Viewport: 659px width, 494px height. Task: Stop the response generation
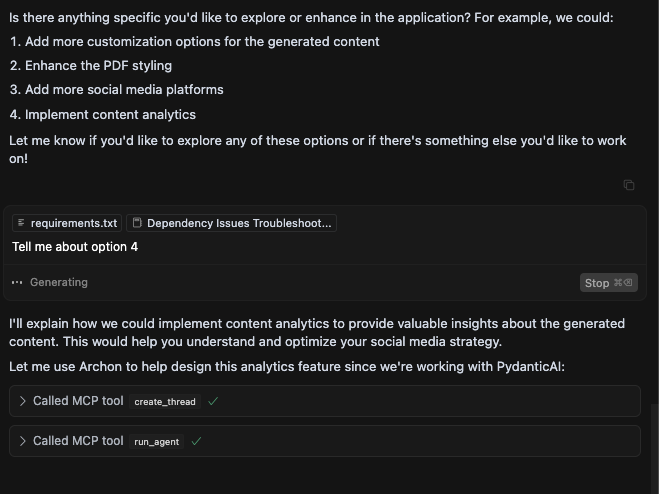coord(609,283)
